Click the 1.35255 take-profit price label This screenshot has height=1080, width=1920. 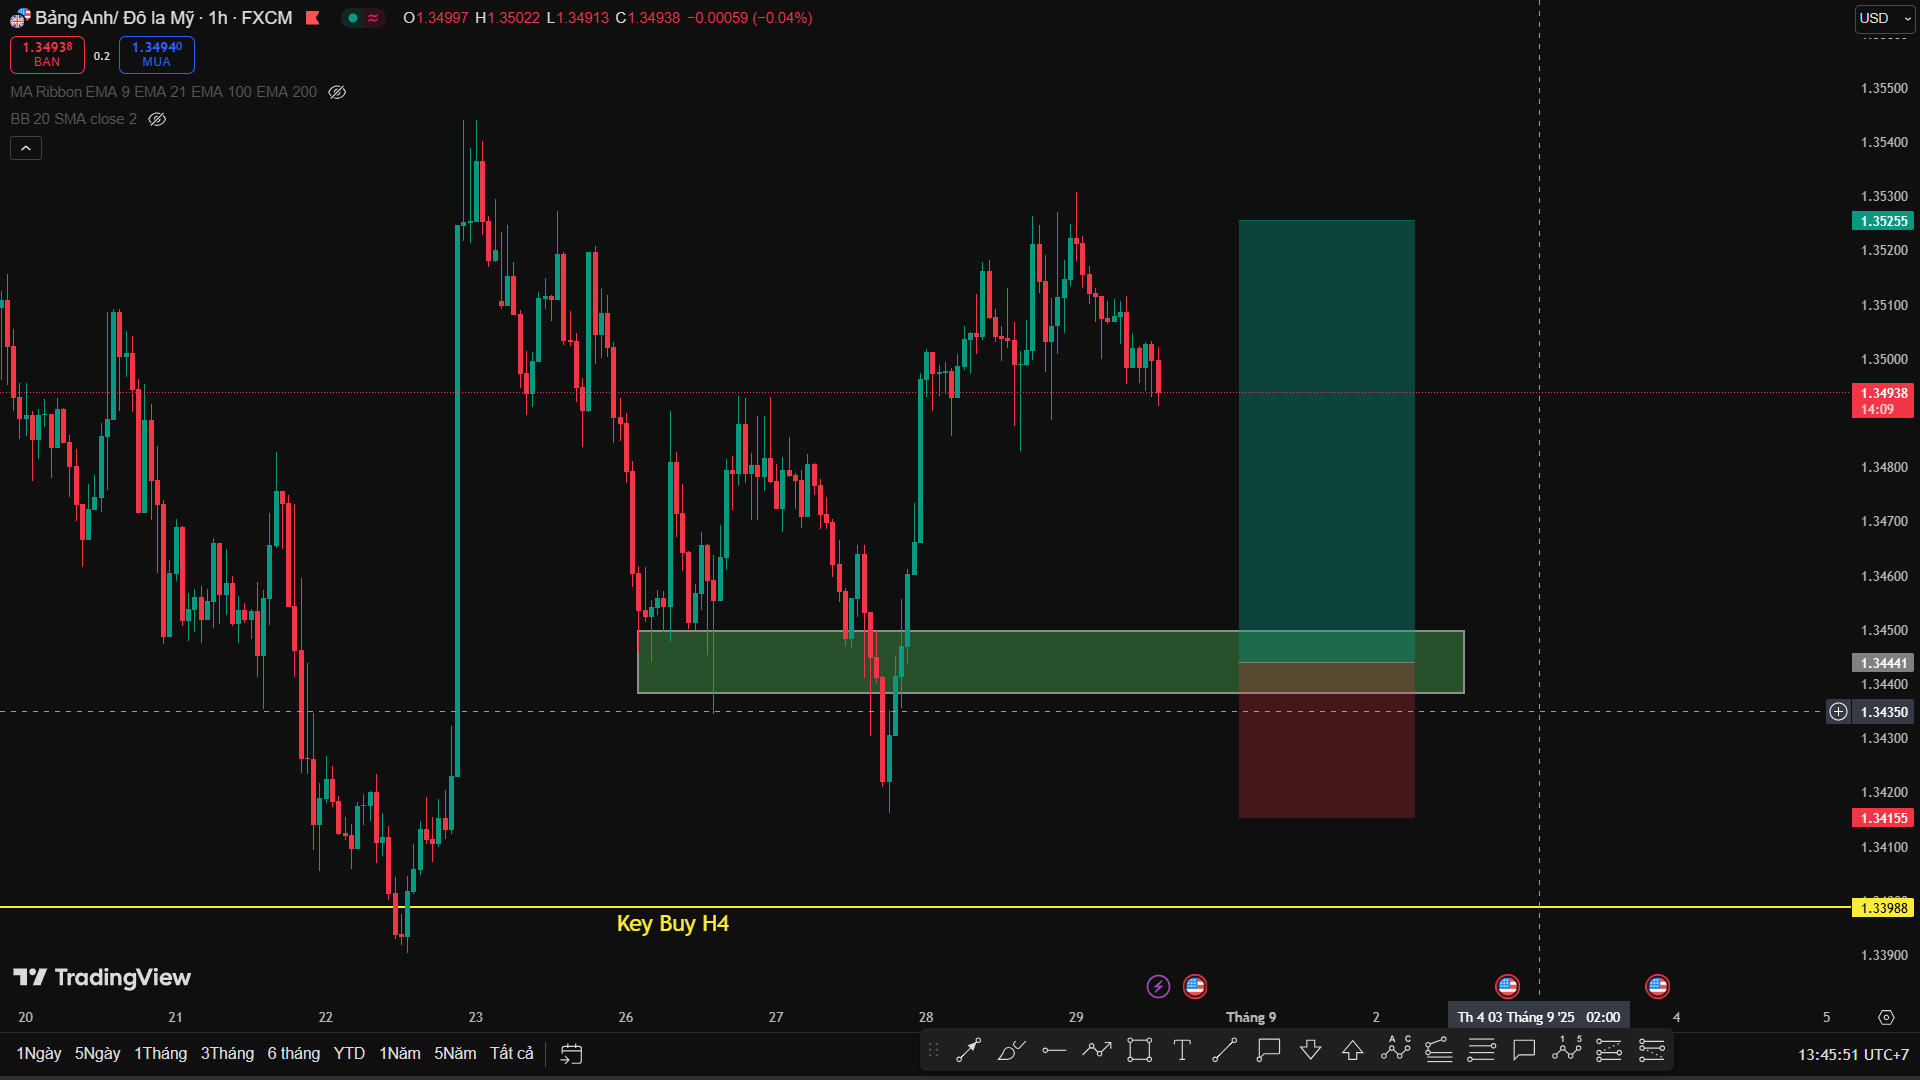point(1883,221)
